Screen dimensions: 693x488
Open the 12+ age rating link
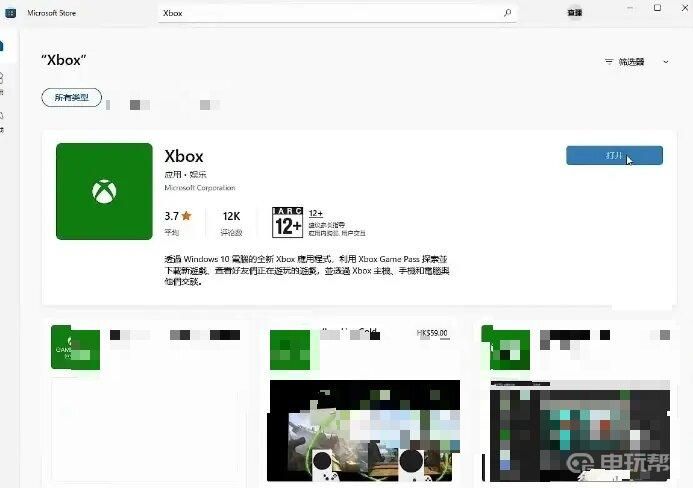tap(316, 214)
